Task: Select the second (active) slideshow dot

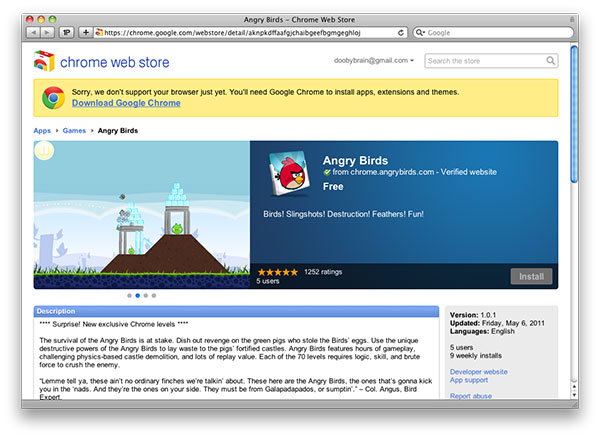Action: click(138, 295)
